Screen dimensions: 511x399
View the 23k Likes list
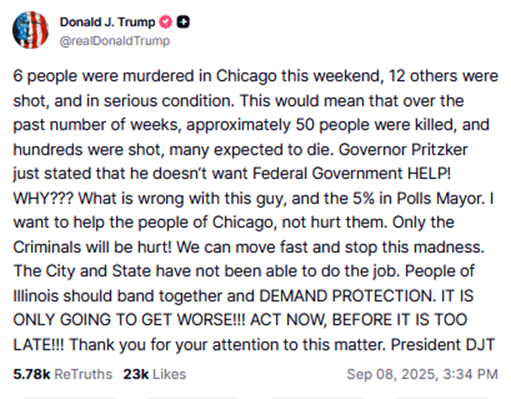click(154, 374)
